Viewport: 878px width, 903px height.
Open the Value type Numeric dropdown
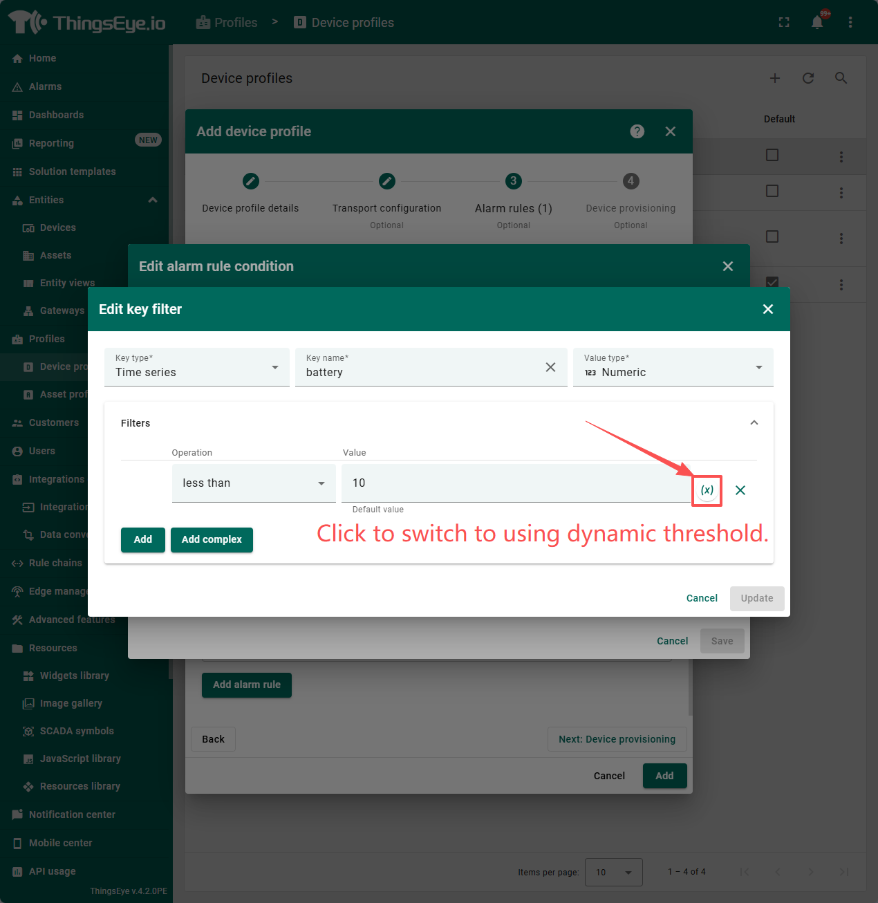pos(672,367)
